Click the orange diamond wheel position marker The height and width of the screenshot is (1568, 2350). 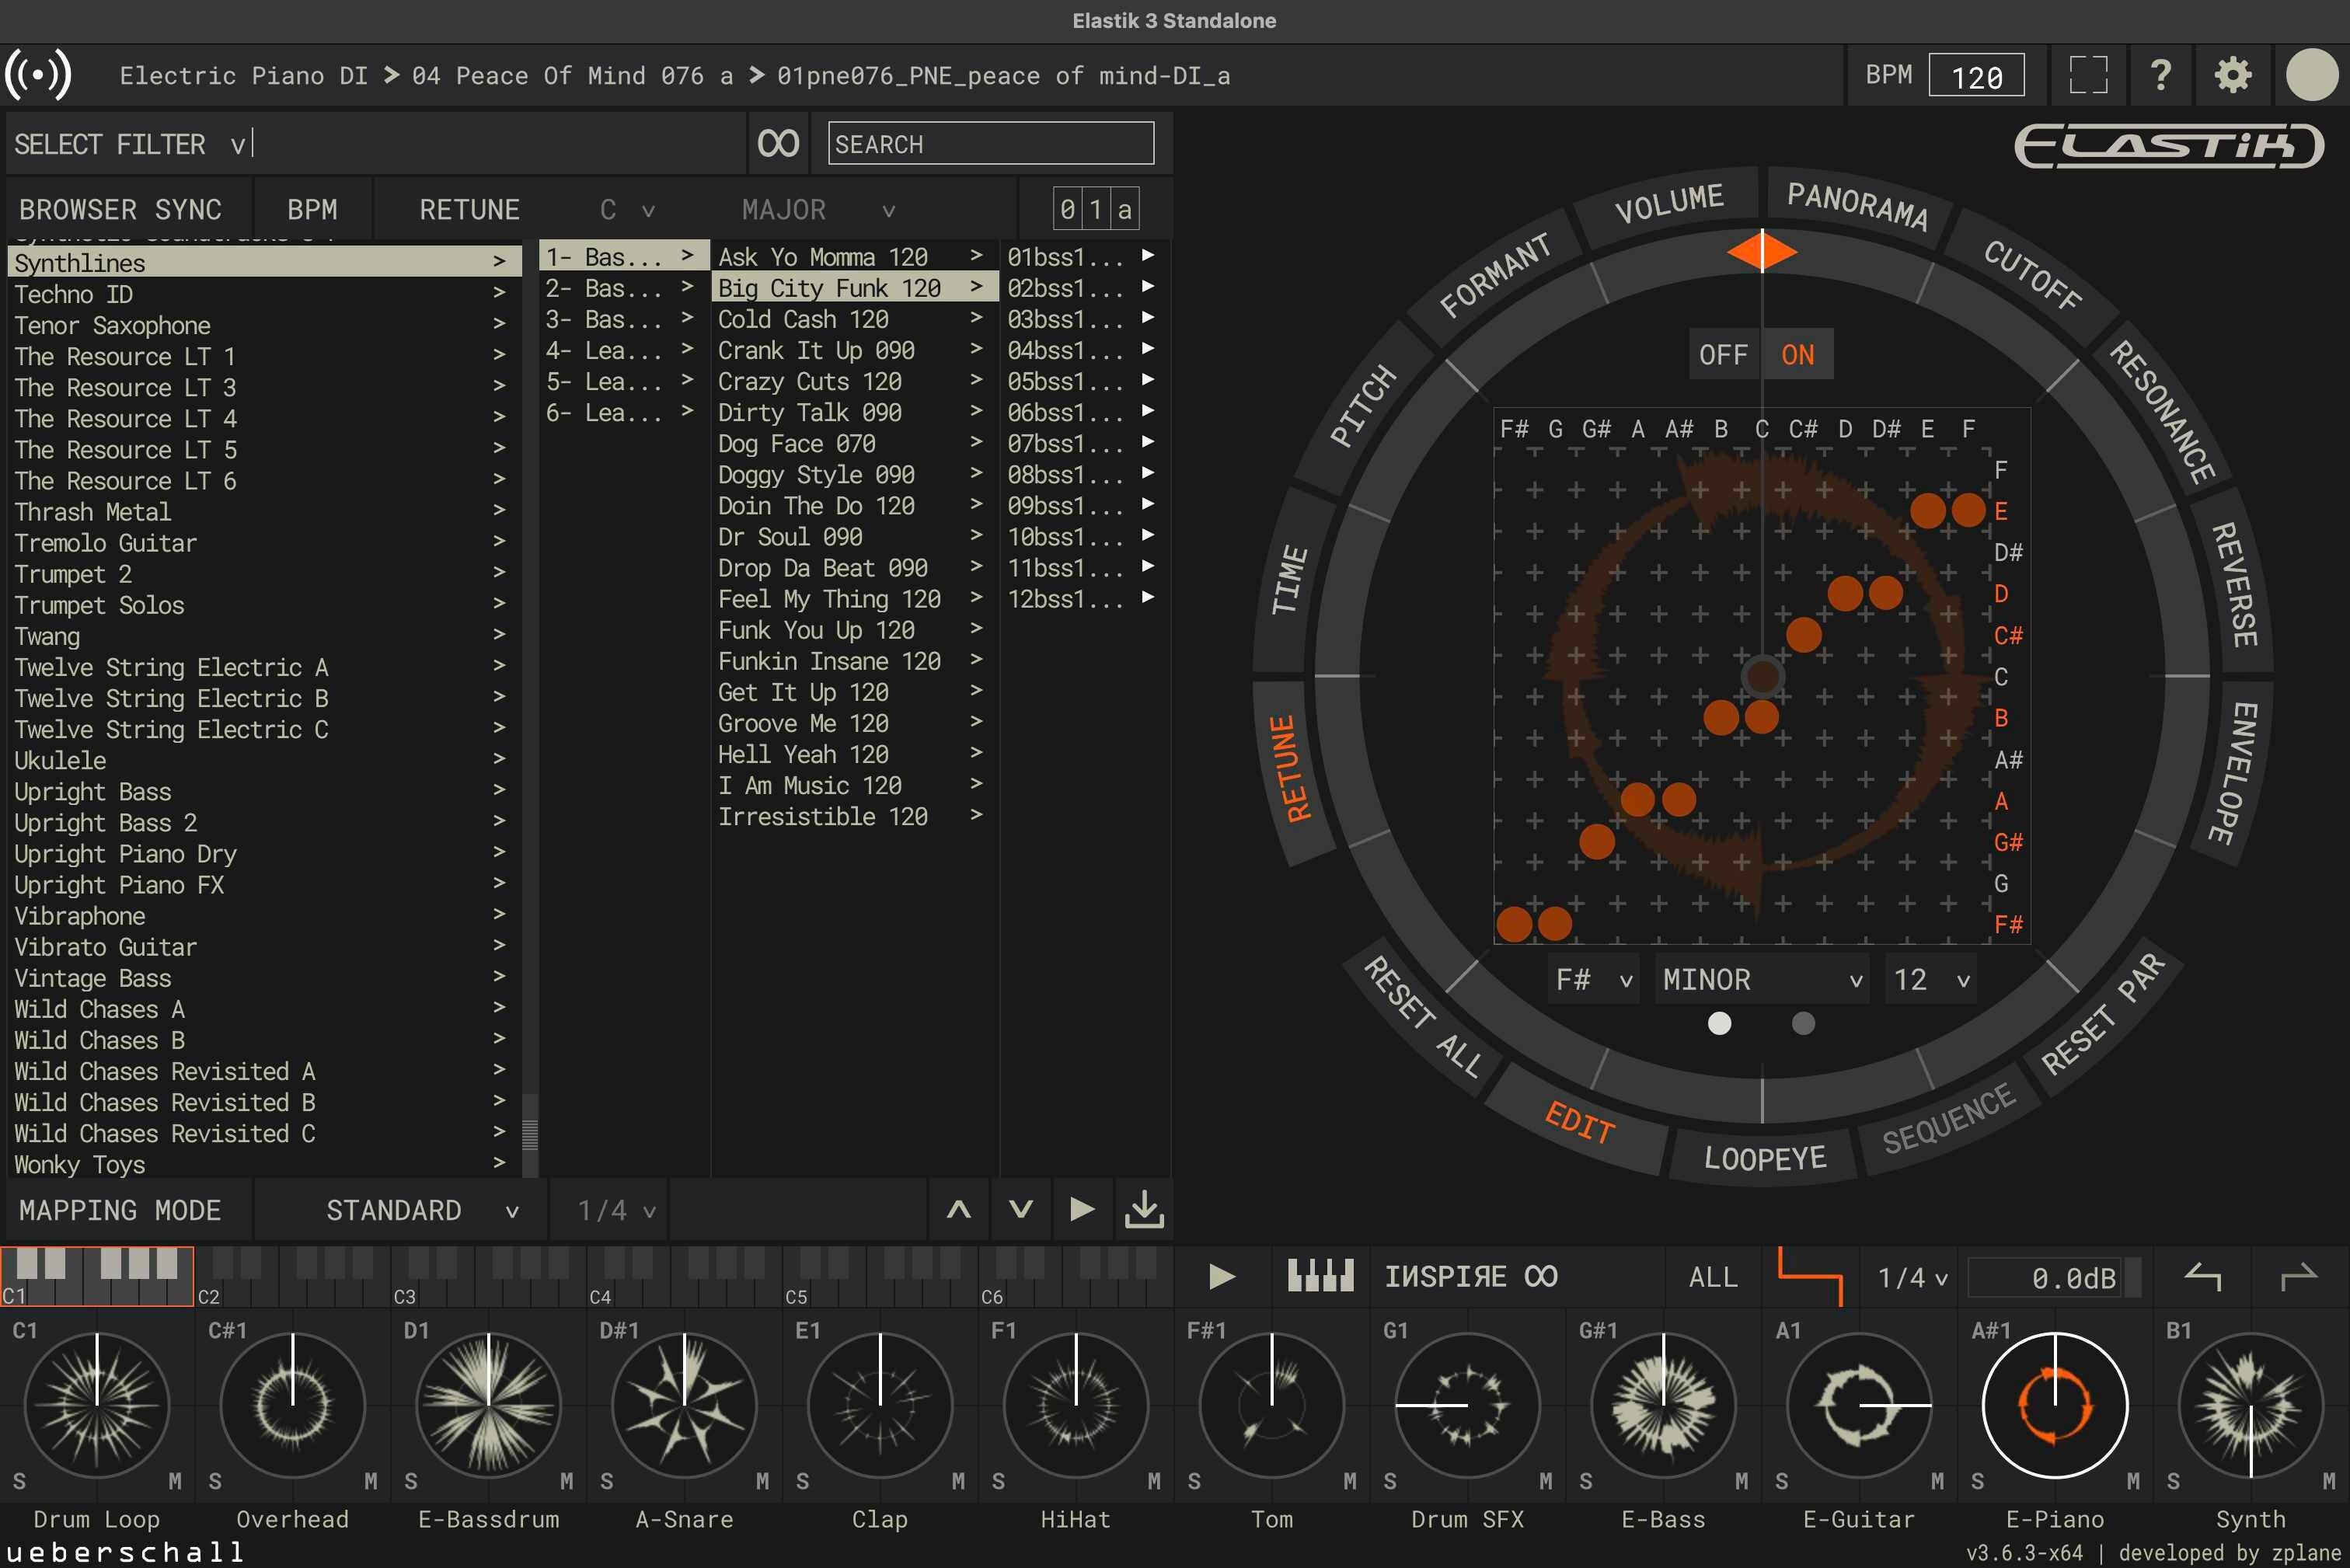(x=1762, y=251)
